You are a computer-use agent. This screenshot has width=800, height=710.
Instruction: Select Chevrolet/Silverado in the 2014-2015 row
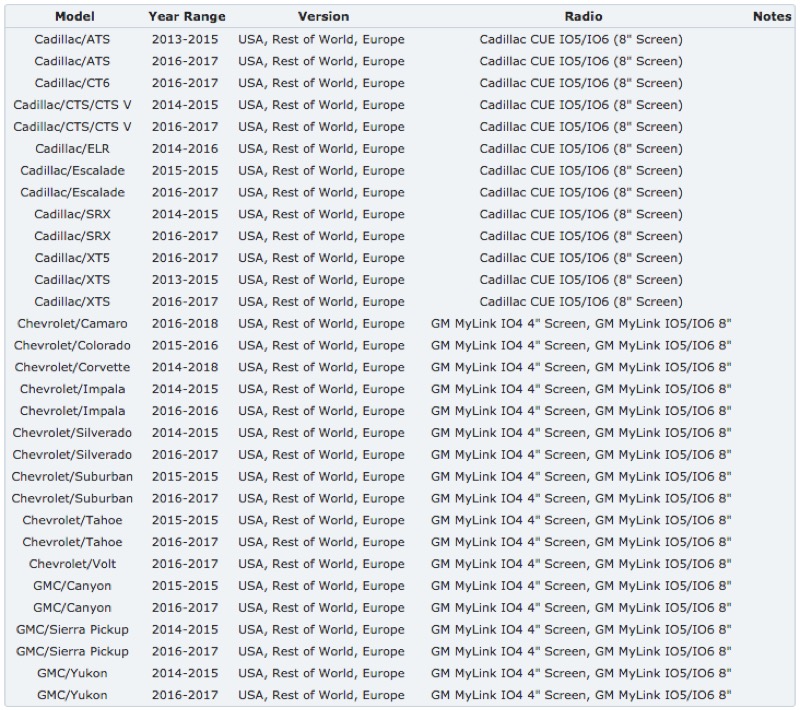point(72,433)
